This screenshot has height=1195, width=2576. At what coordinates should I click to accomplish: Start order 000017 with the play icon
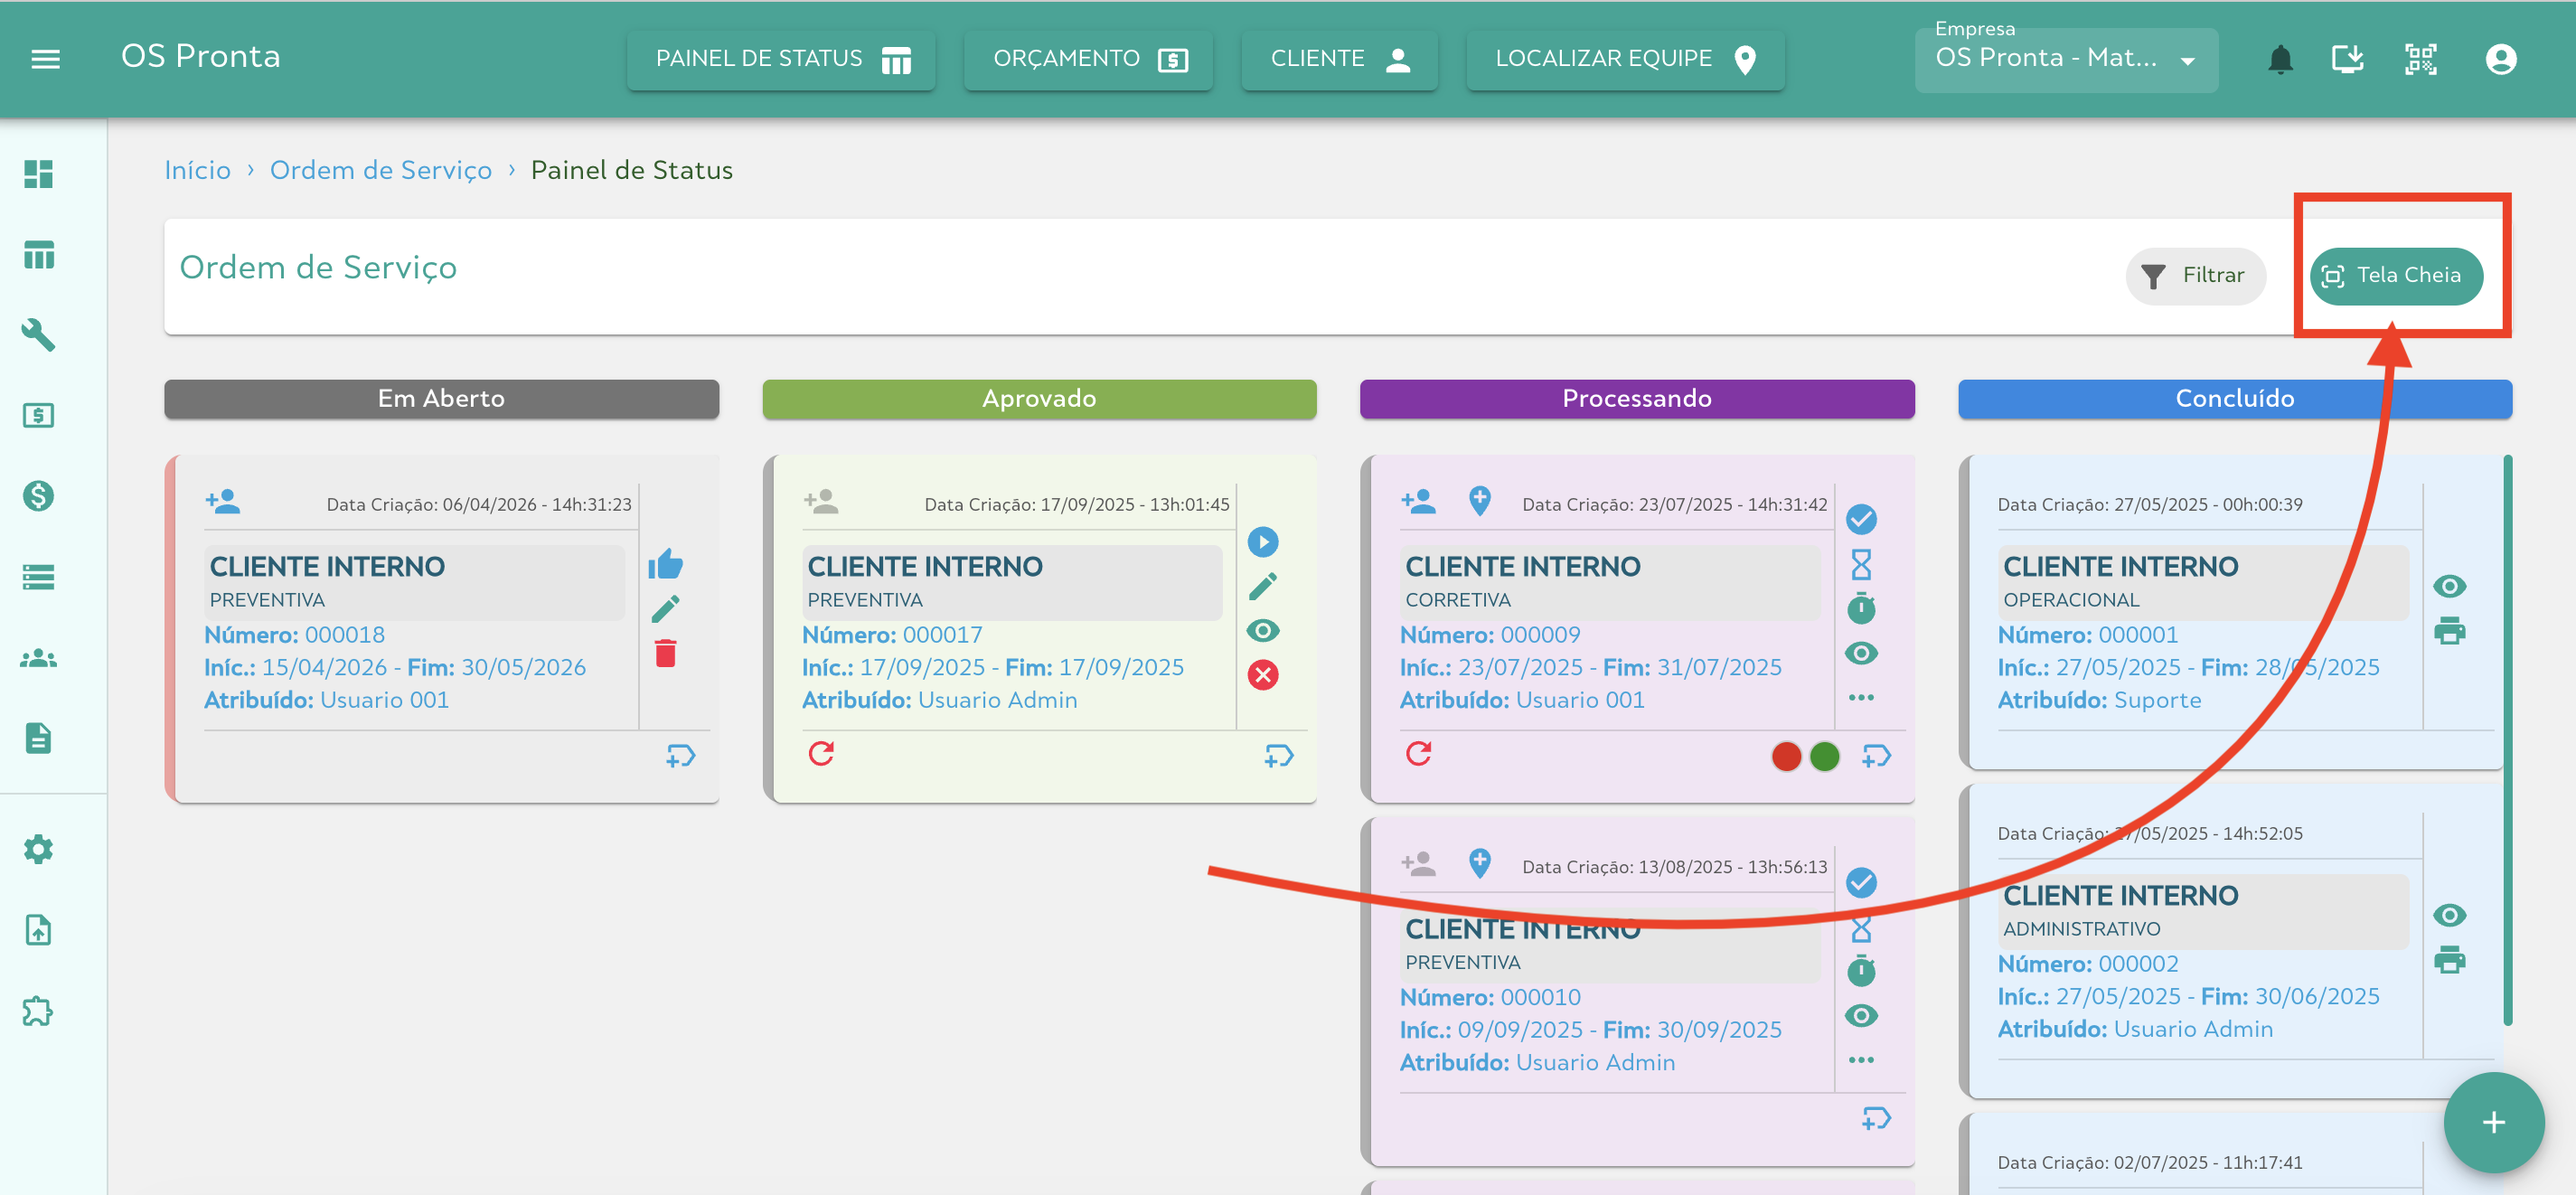click(x=1262, y=542)
